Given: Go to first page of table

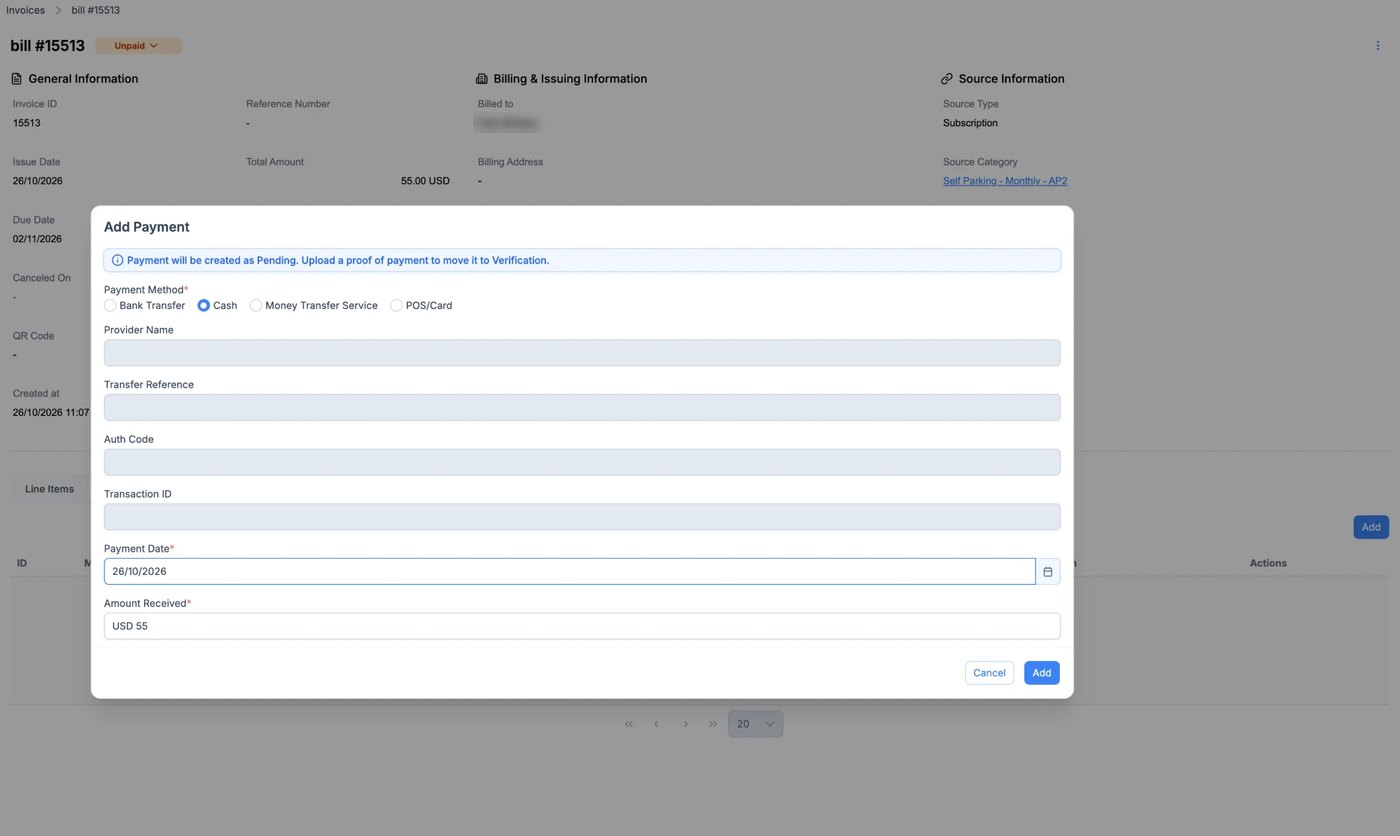Looking at the screenshot, I should (x=628, y=724).
